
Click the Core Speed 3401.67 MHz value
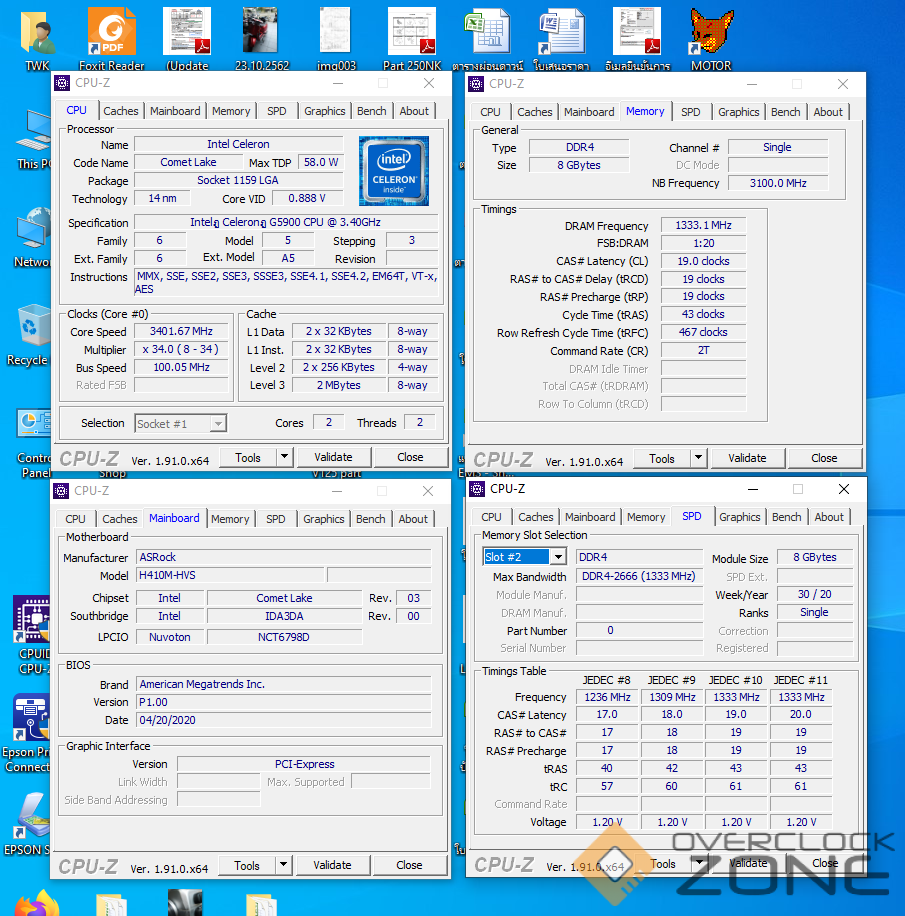click(x=181, y=331)
